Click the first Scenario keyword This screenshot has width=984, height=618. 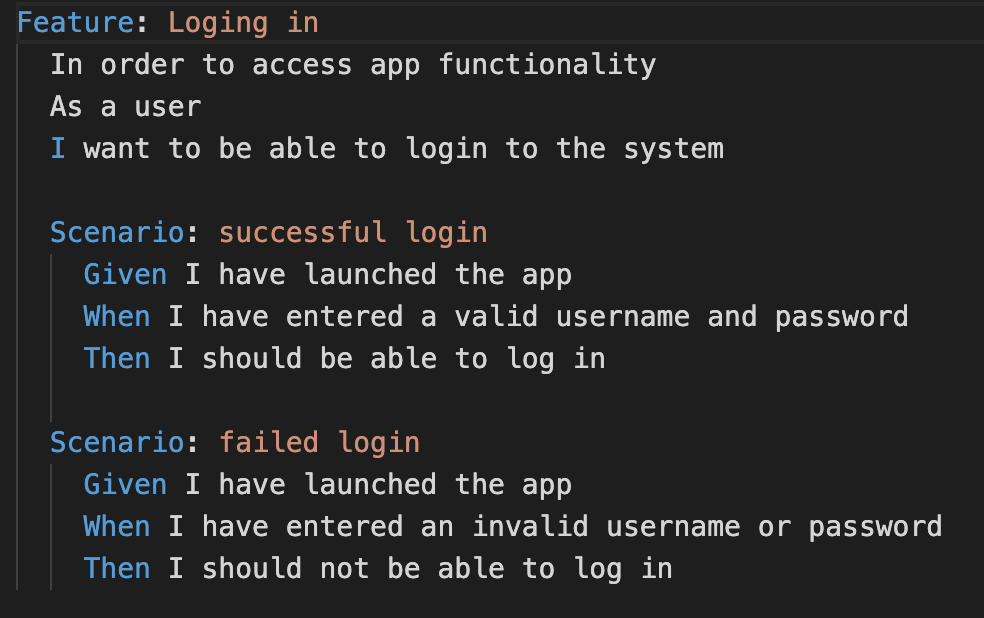(117, 233)
